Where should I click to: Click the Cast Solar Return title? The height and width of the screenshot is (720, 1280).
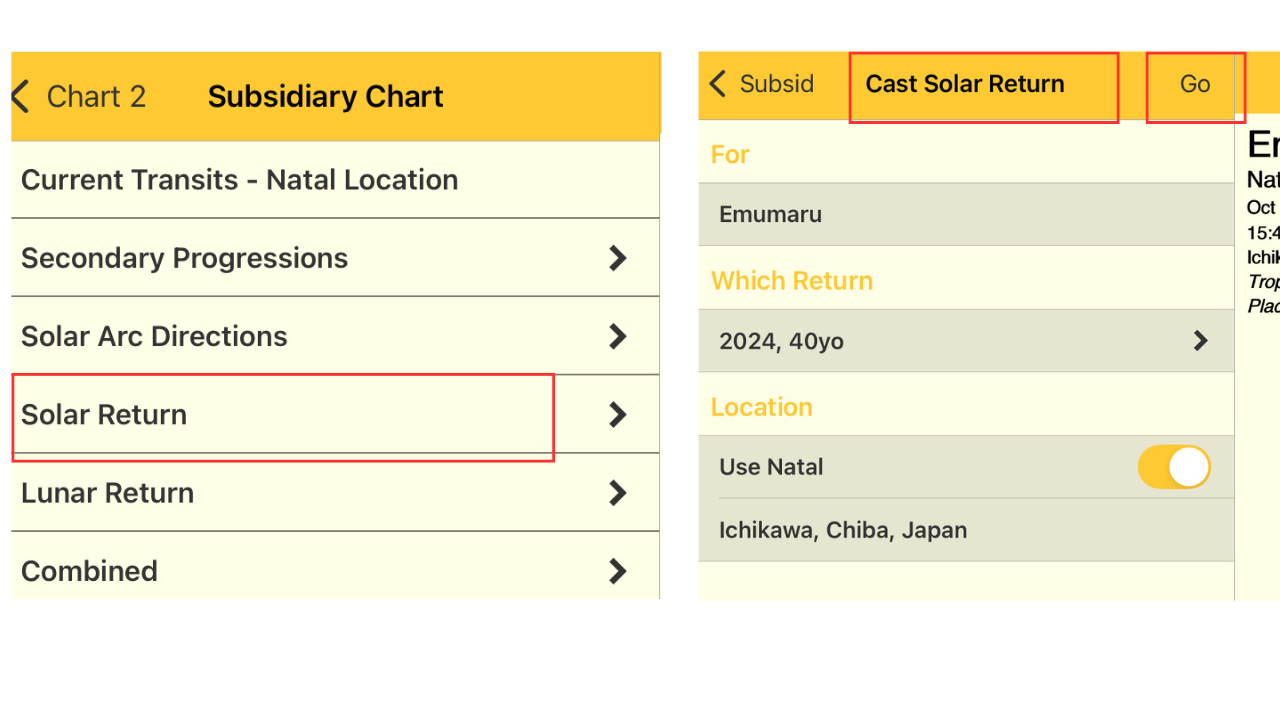click(x=965, y=84)
